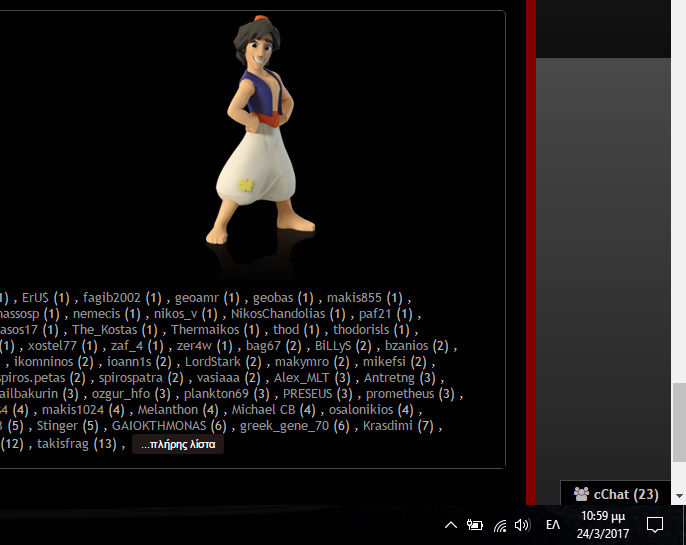Open user makis1024 profile link
The width and height of the screenshot is (686, 545).
(73, 410)
